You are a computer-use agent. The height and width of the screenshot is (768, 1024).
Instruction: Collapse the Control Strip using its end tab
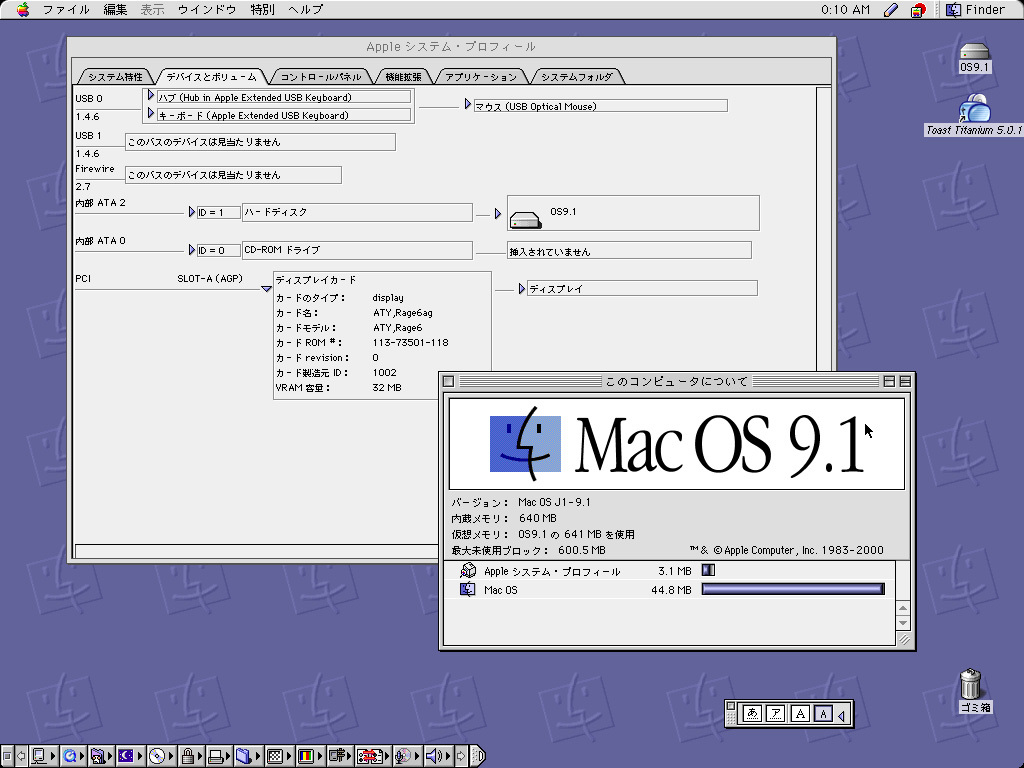point(478,756)
